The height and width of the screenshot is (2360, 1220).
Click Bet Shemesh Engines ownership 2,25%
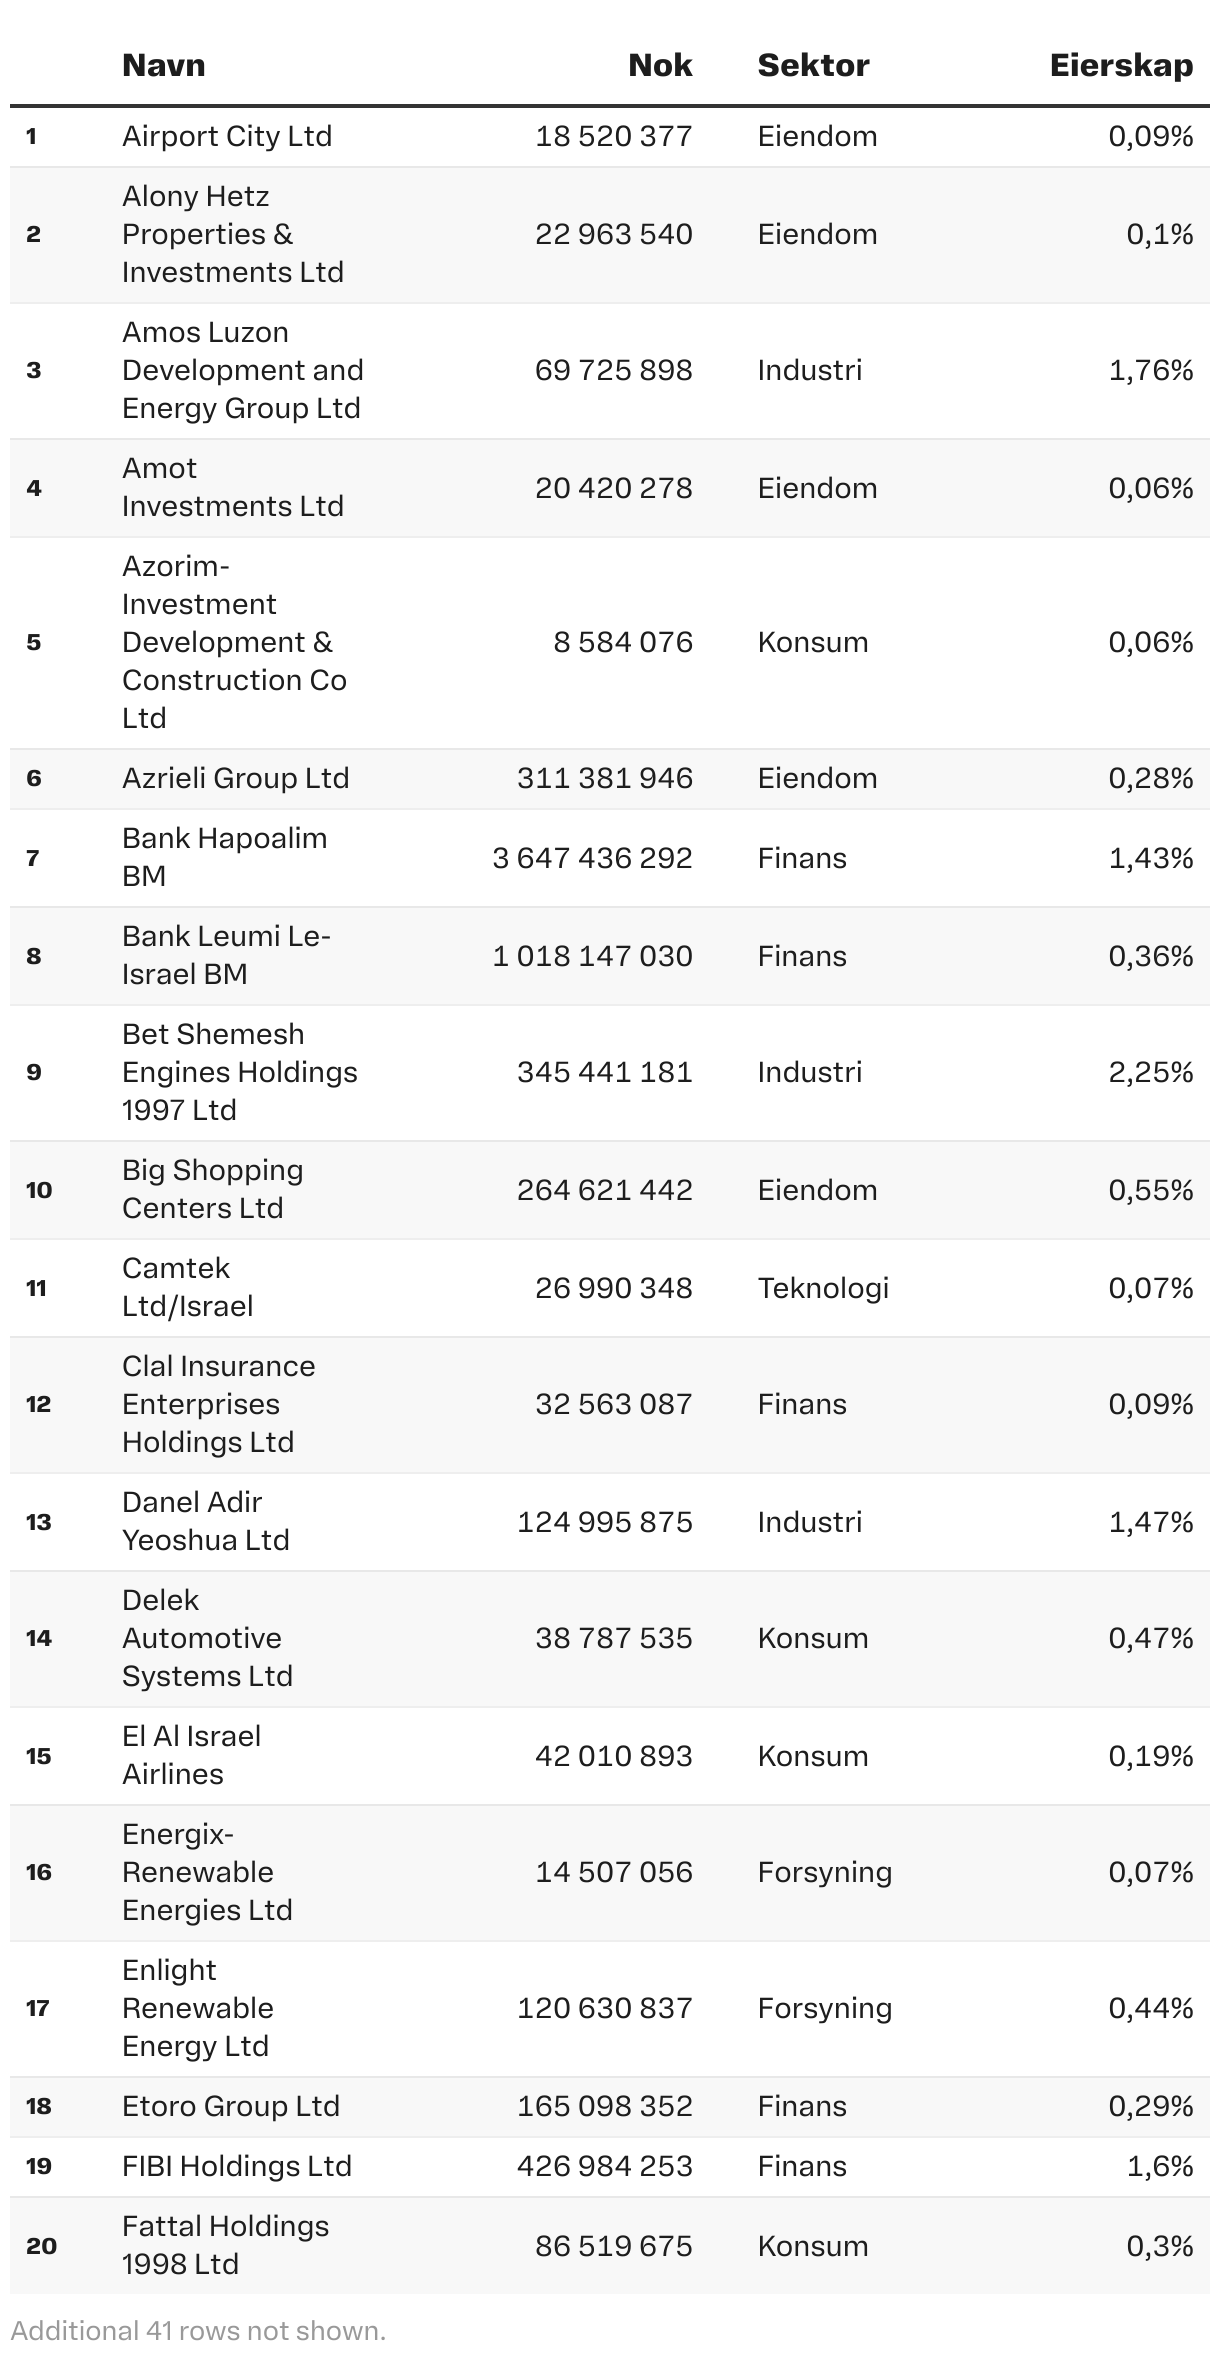click(1150, 1072)
